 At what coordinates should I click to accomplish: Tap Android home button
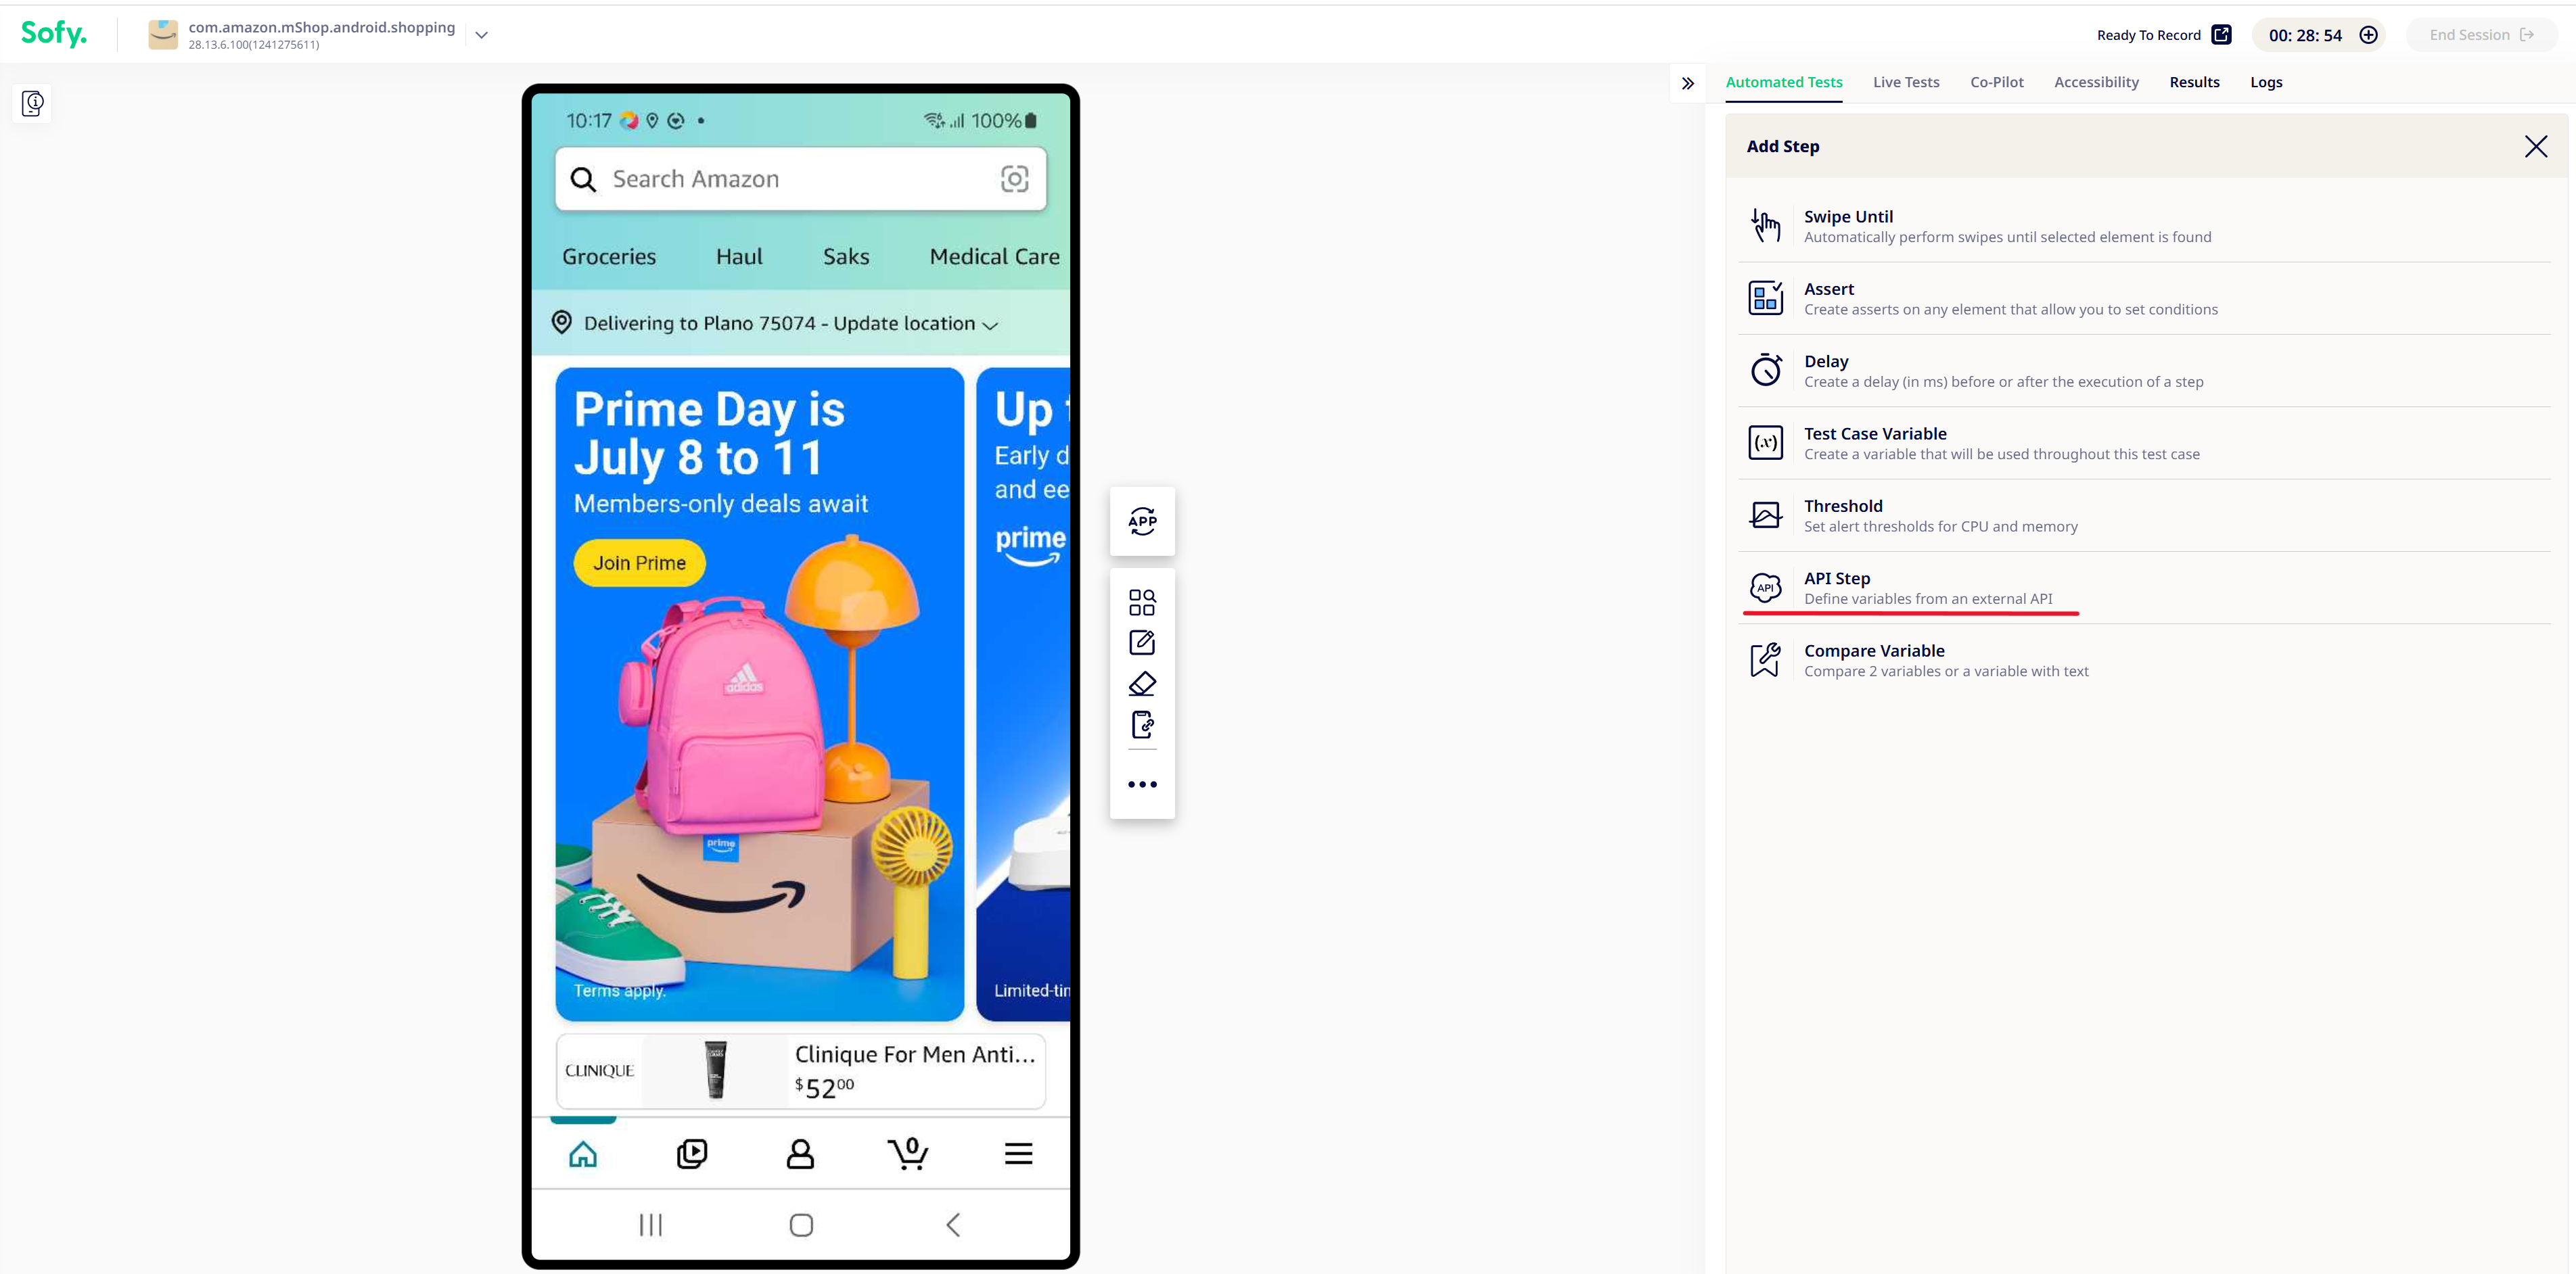click(x=801, y=1225)
